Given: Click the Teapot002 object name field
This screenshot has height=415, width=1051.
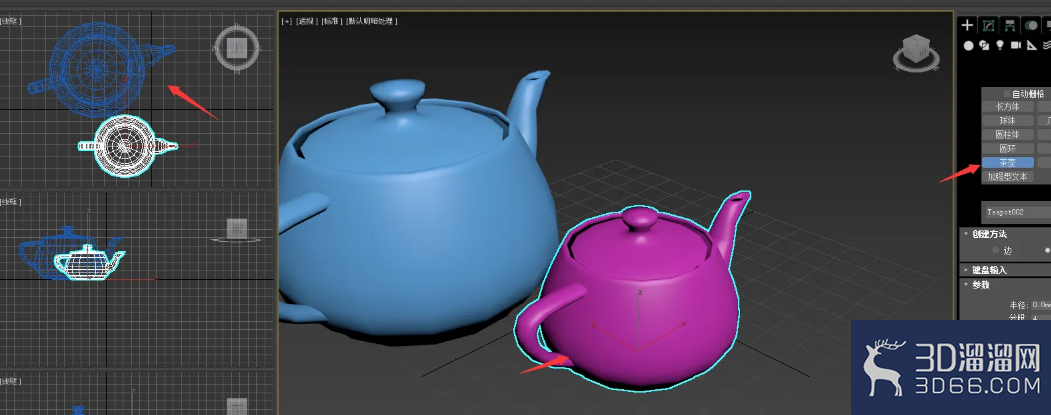Looking at the screenshot, I should pos(1016,212).
